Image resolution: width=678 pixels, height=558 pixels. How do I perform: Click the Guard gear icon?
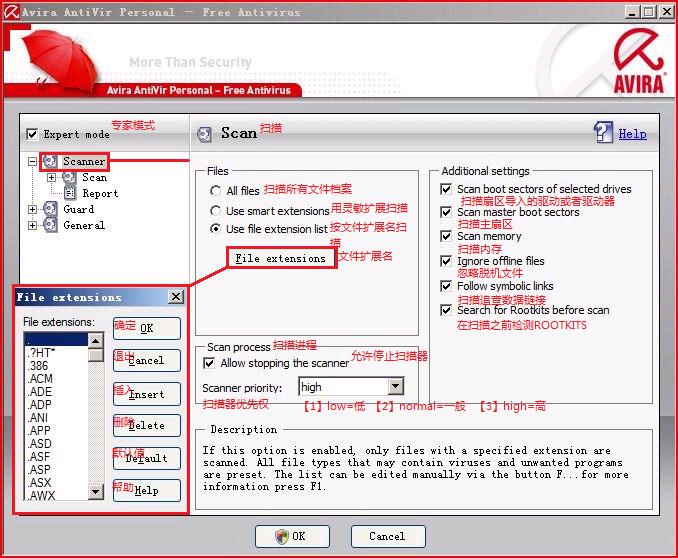[x=50, y=209]
